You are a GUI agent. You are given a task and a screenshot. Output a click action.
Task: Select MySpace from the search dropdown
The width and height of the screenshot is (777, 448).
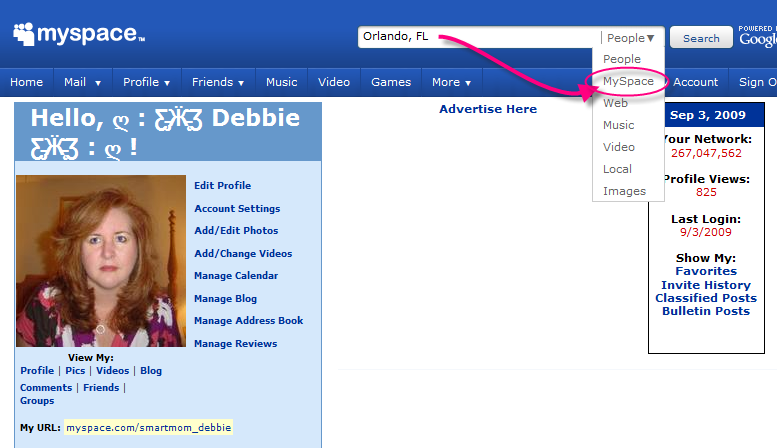click(628, 81)
